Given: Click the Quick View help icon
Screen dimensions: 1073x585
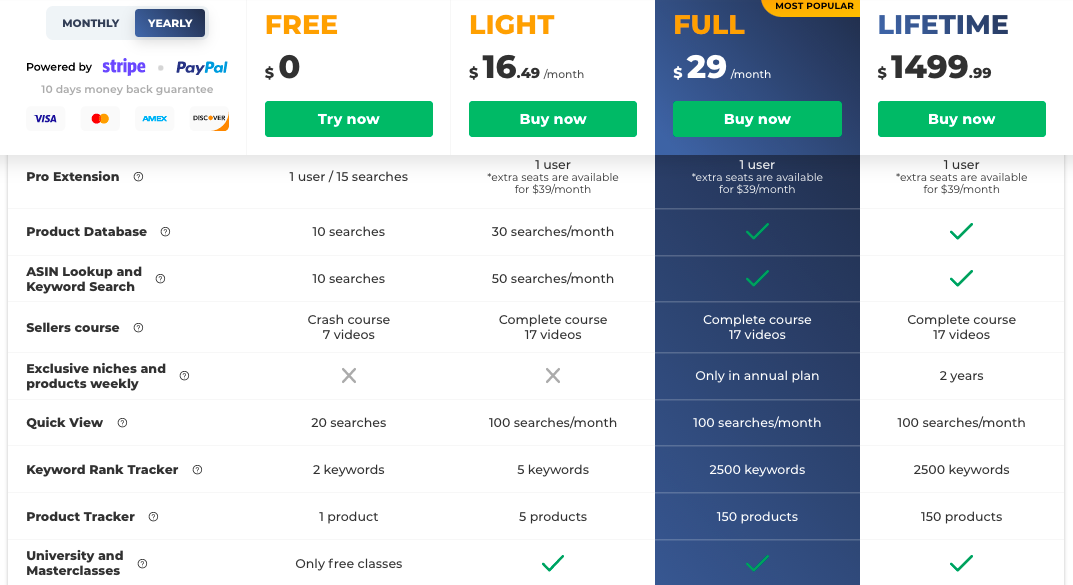Looking at the screenshot, I should (x=122, y=423).
